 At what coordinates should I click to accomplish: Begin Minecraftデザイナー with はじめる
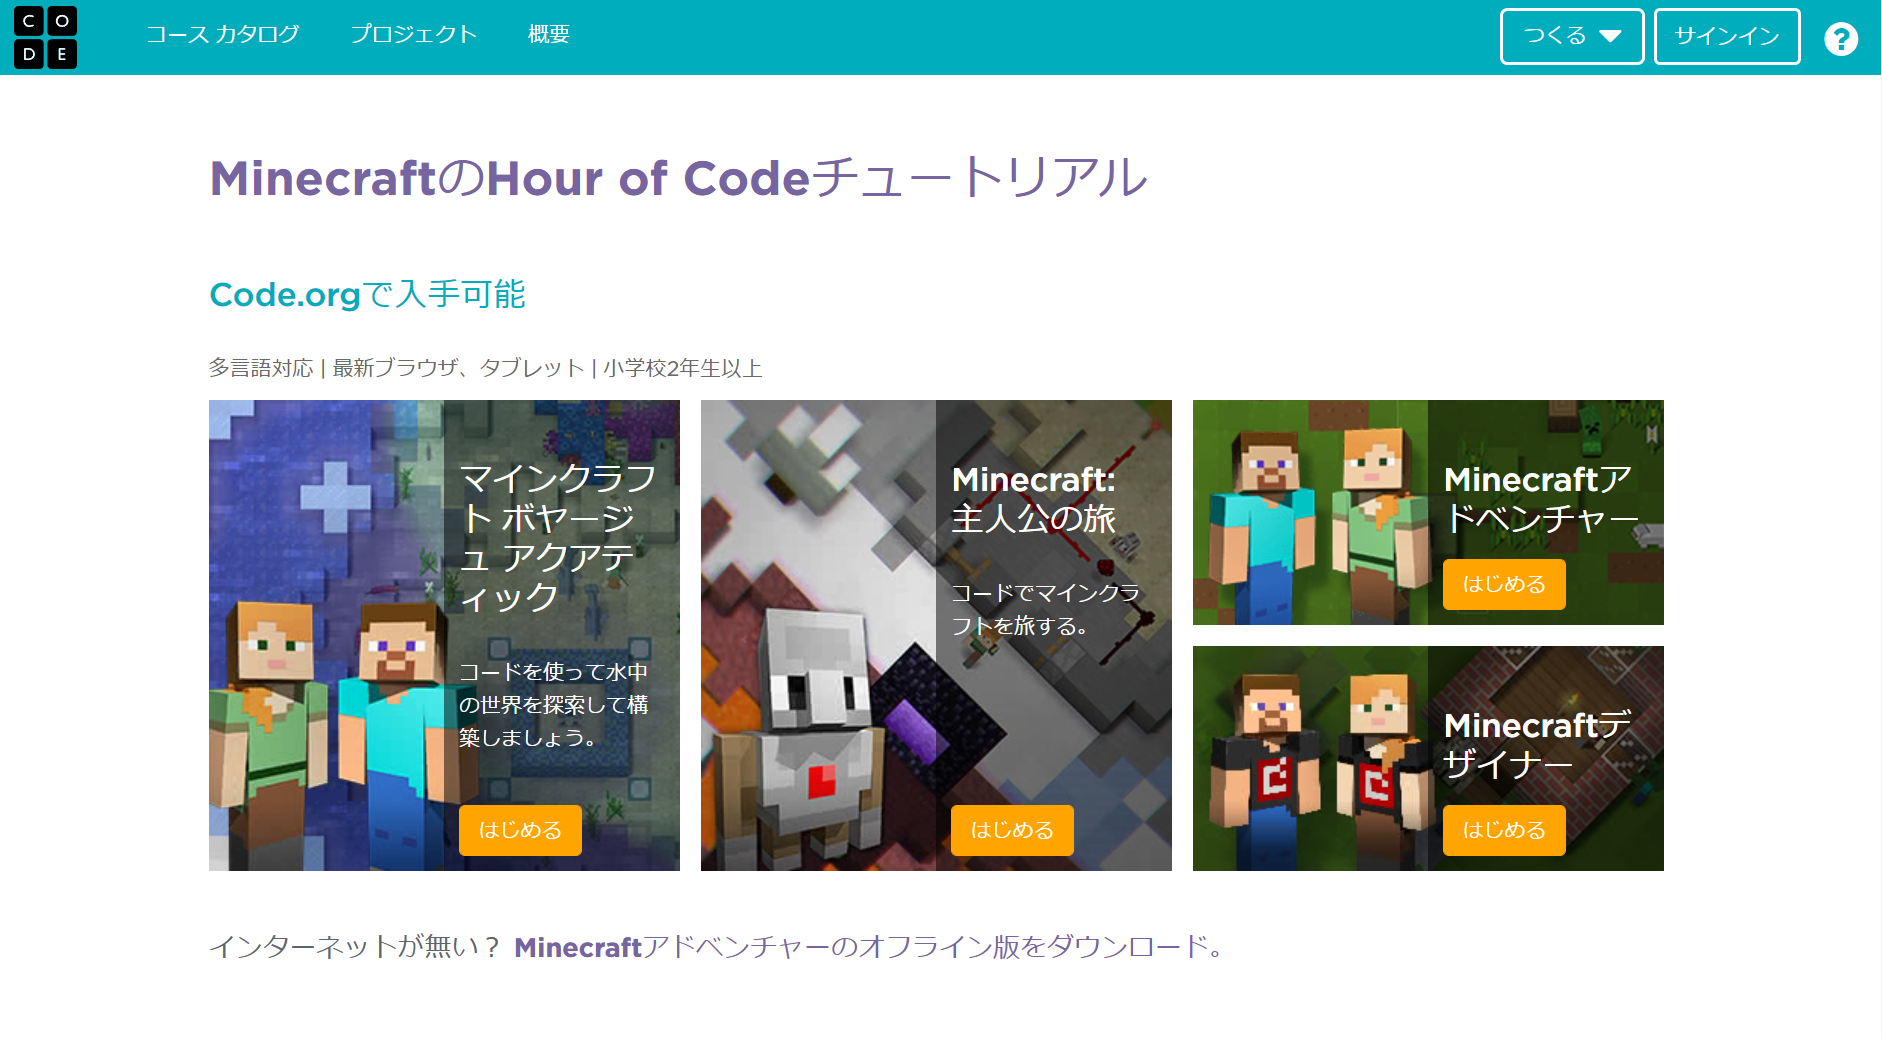[1503, 830]
